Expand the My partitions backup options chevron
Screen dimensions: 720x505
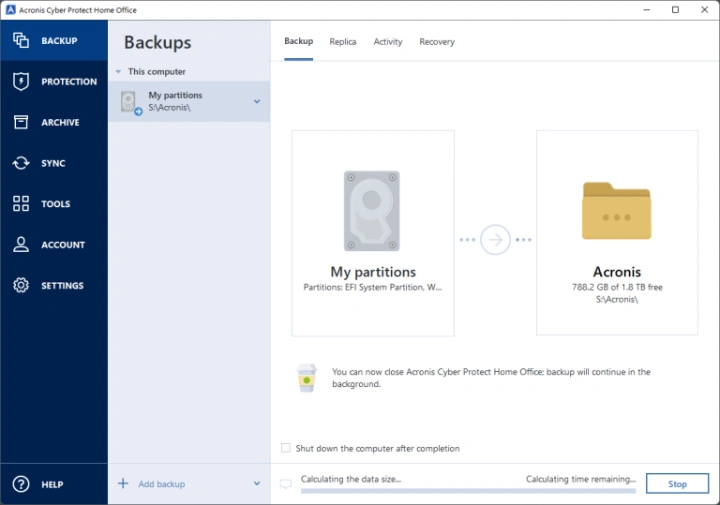coord(257,101)
